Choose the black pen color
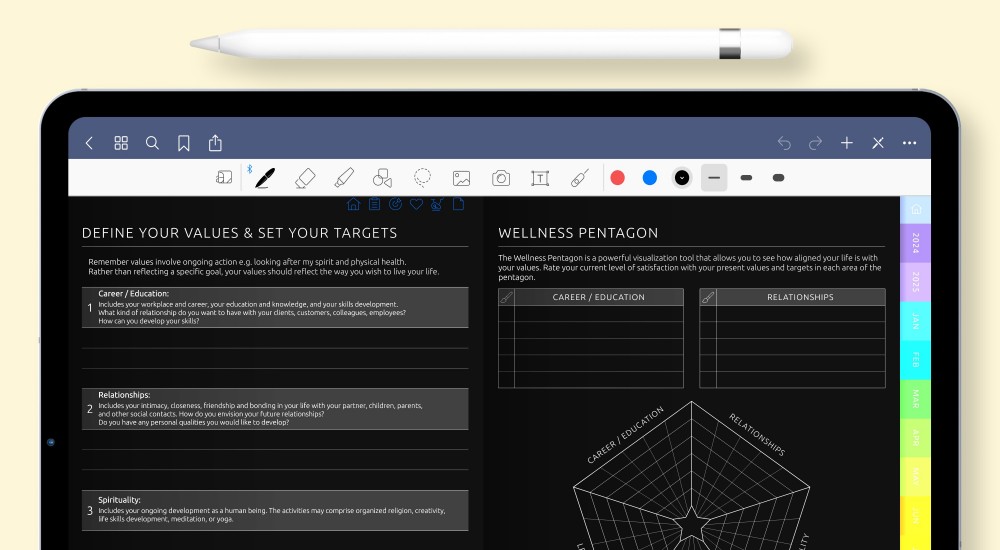 682,177
